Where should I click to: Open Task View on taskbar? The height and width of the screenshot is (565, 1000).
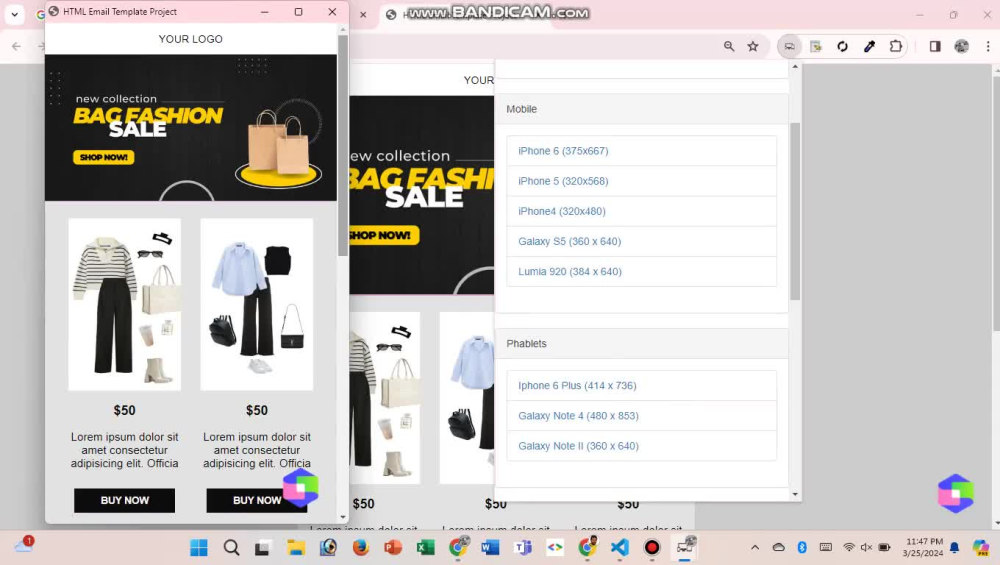tap(263, 548)
